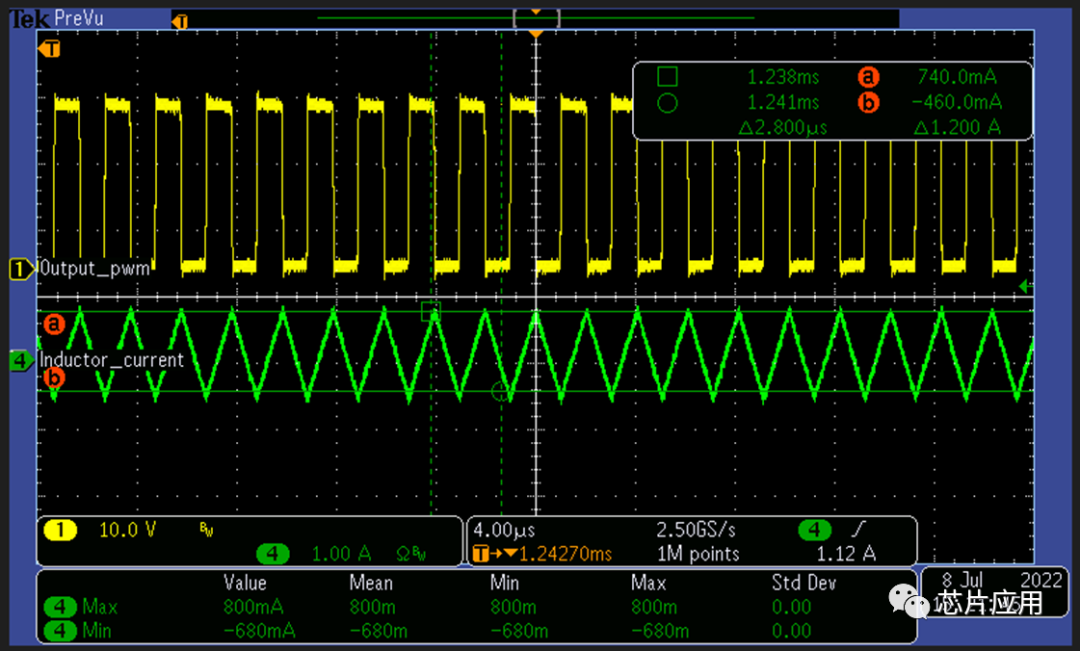Click the circle cursor icon in the readout box
The image size is (1080, 651).
pos(667,102)
